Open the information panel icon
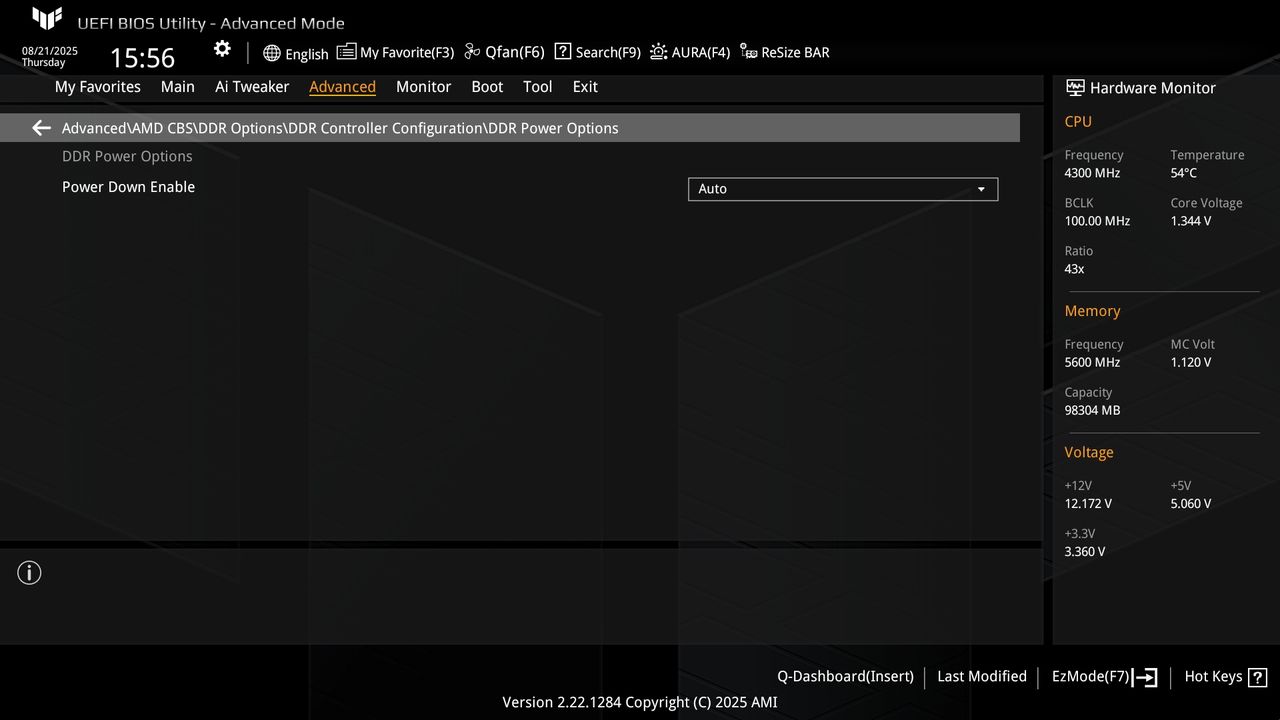This screenshot has width=1280, height=720. coord(29,572)
